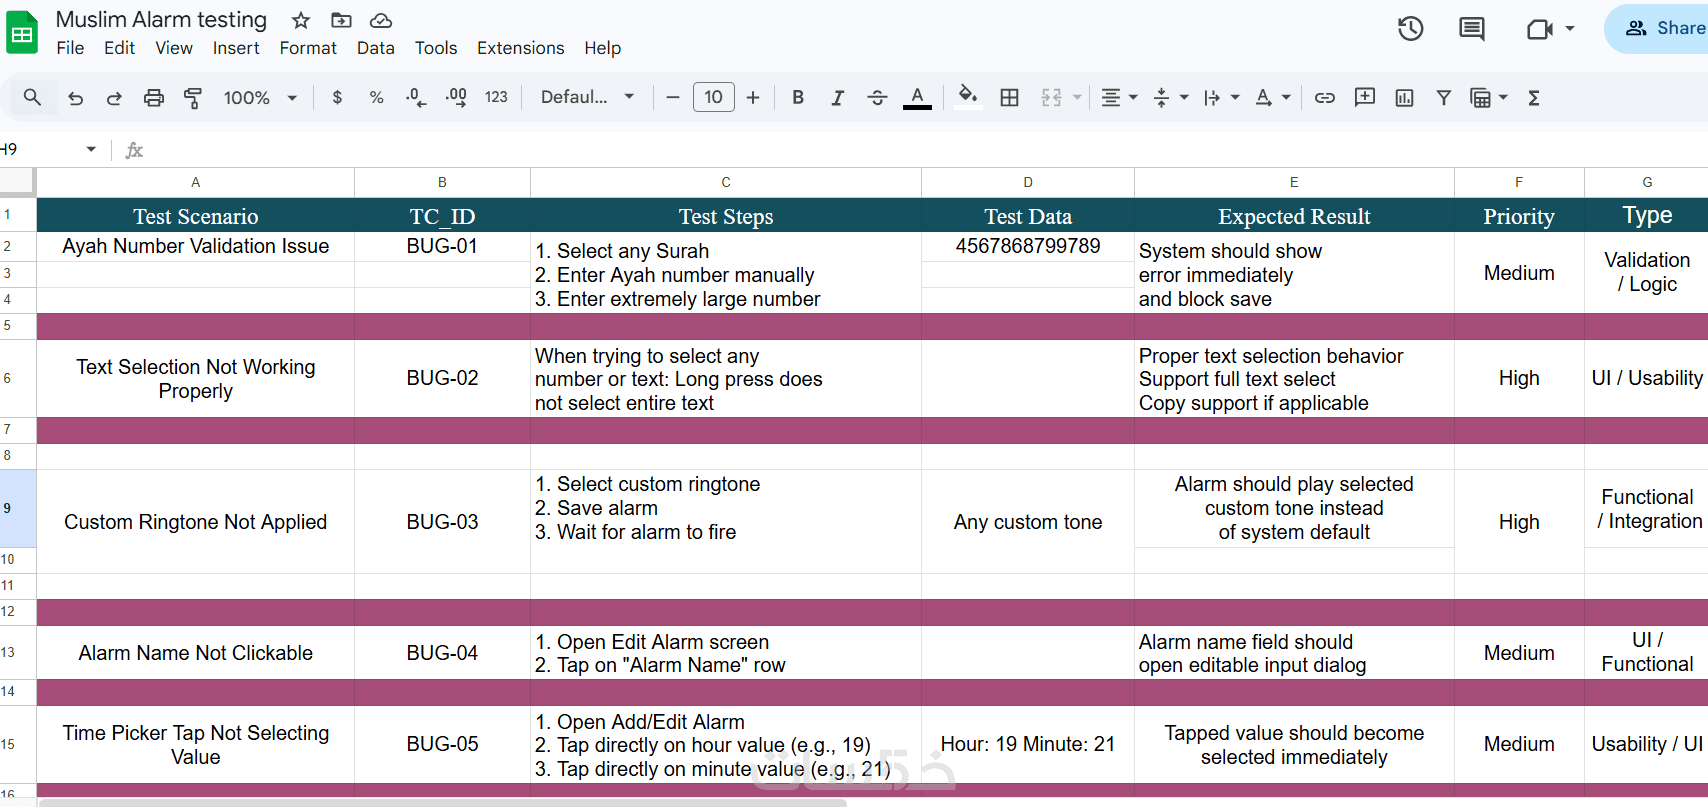Activate the paint format tool
This screenshot has width=1708, height=807.
(193, 97)
